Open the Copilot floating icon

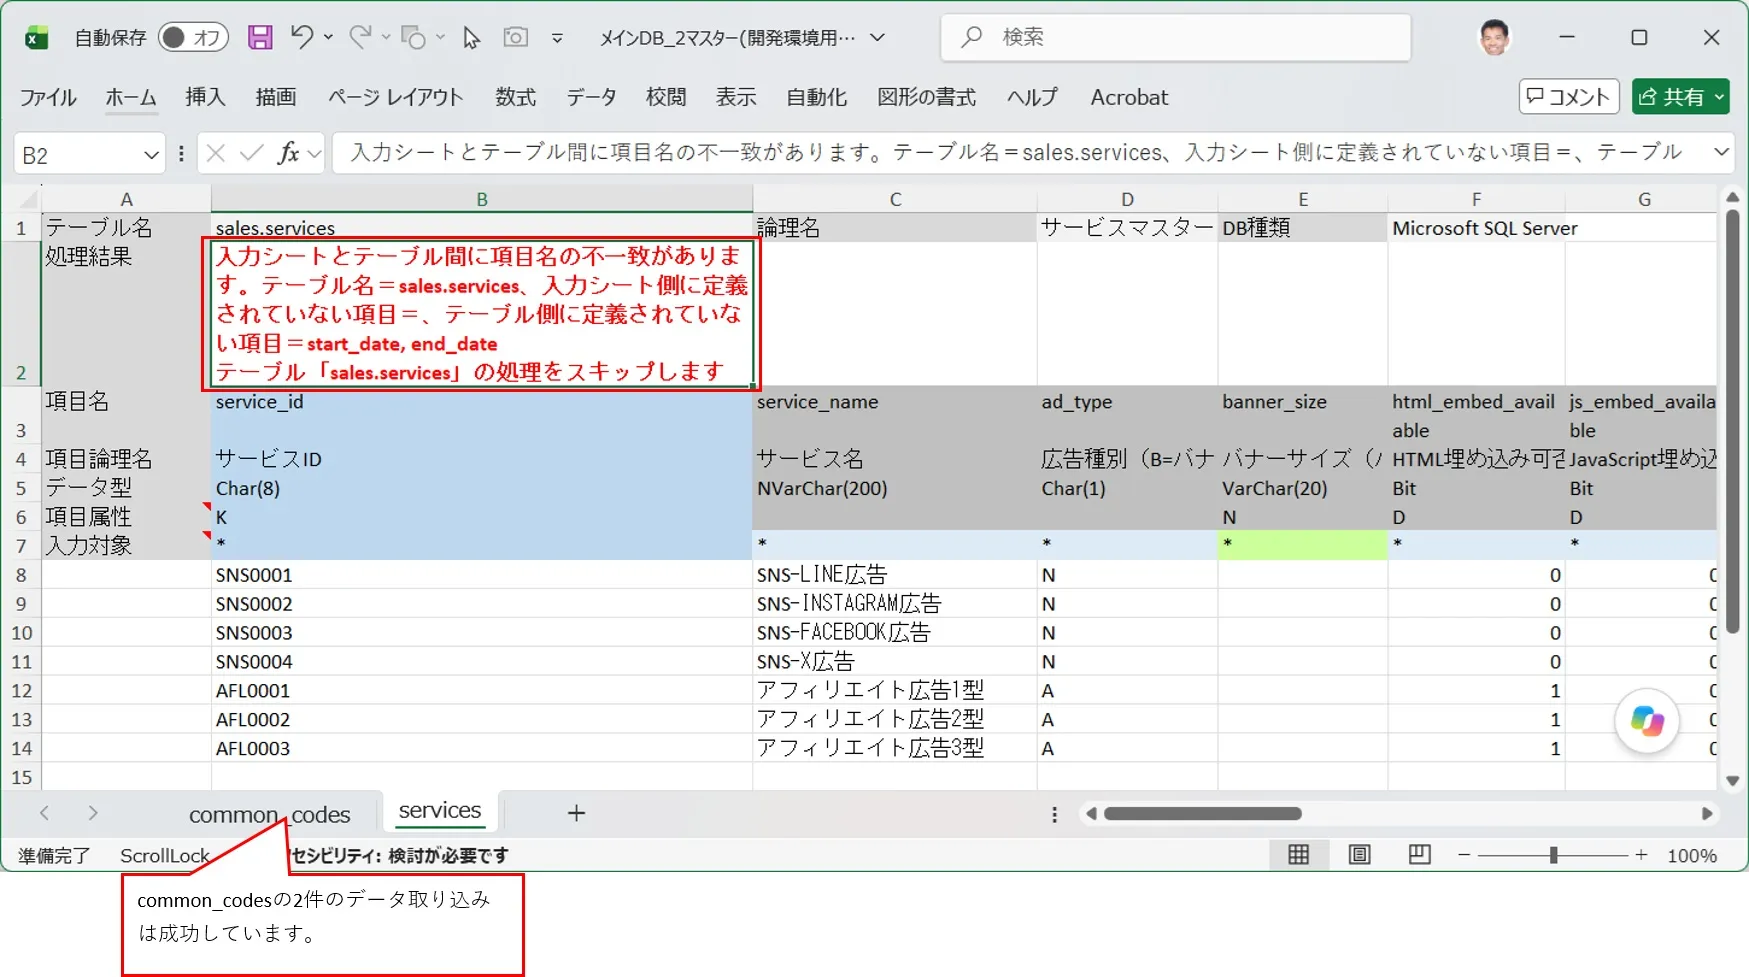coord(1646,720)
